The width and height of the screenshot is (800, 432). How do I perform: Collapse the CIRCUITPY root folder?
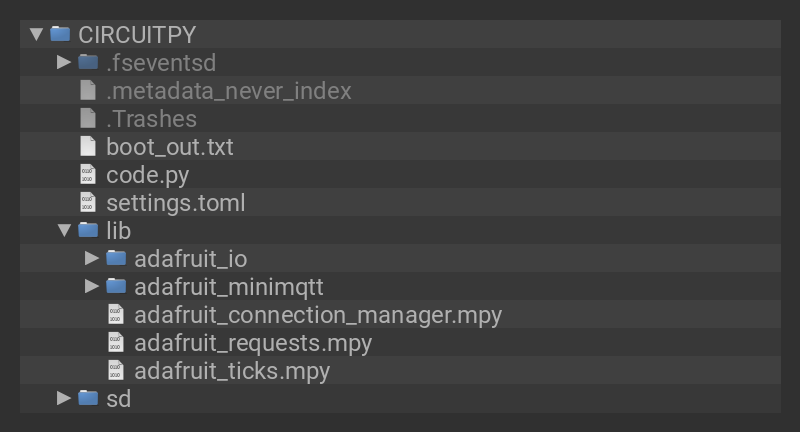click(x=37, y=34)
